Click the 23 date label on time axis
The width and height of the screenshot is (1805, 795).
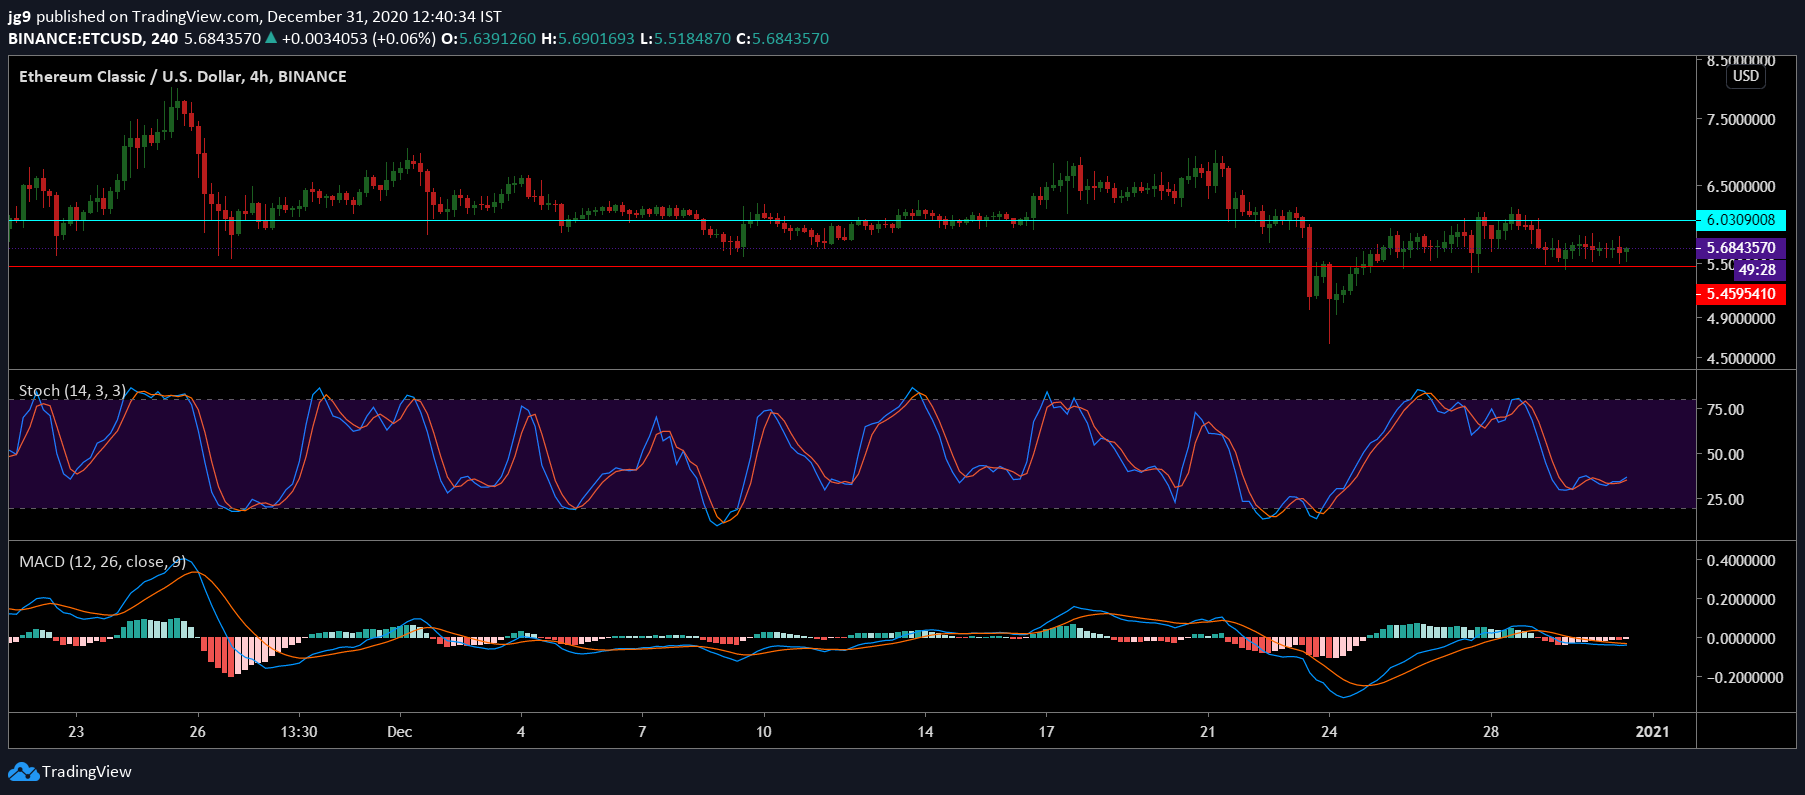point(76,732)
